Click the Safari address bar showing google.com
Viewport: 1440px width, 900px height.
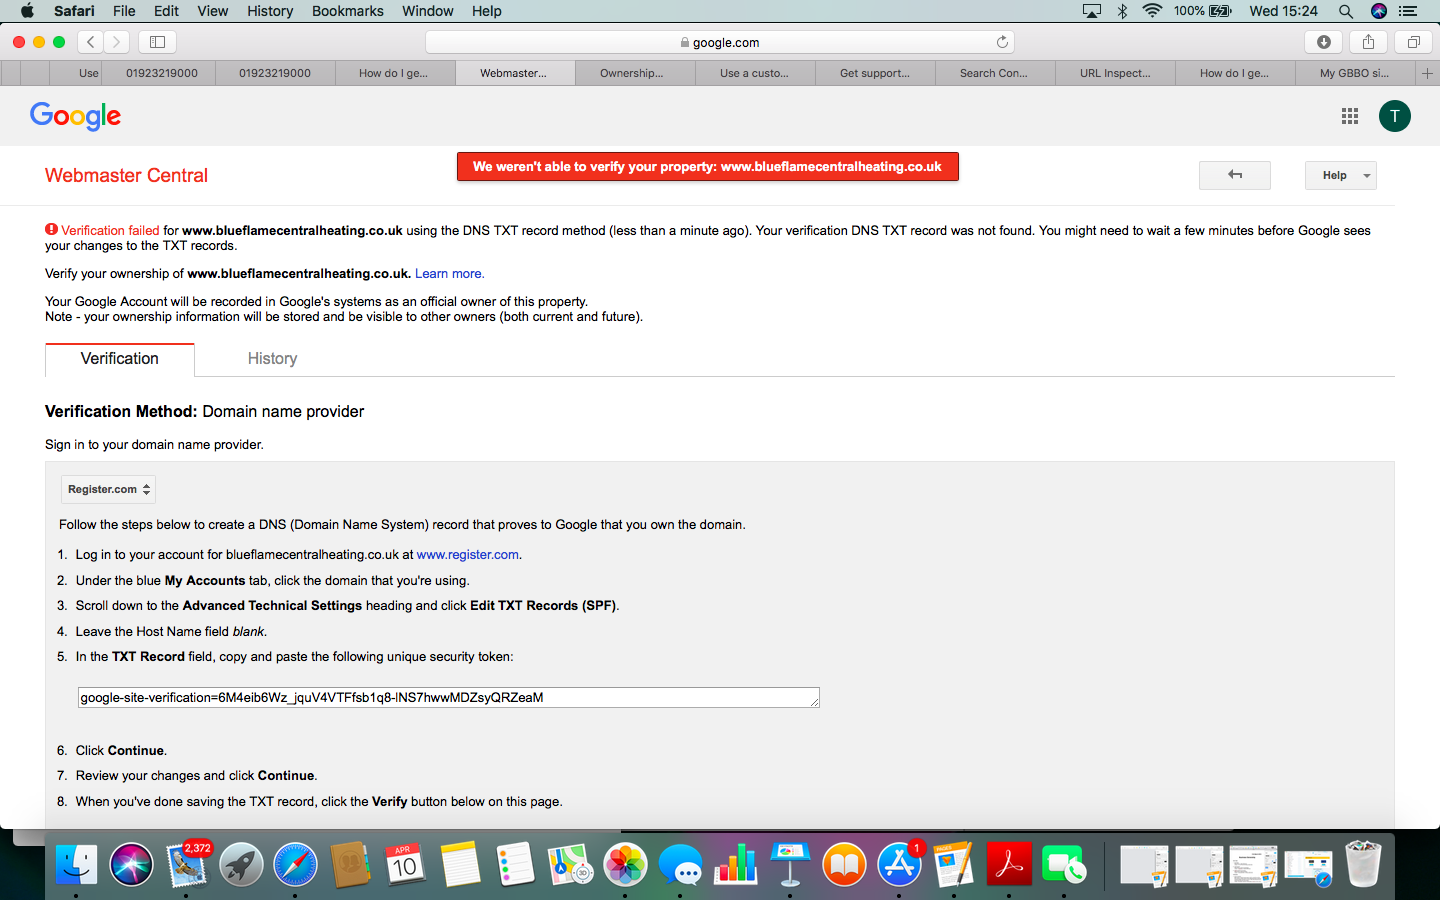[720, 42]
